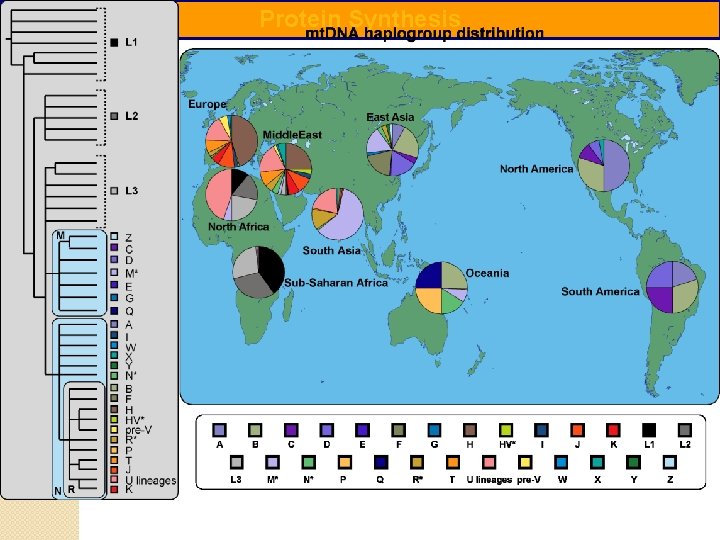Viewport: 720px width, 540px height.
Task: Select the MiddleEast pie chart
Action: 286,169
